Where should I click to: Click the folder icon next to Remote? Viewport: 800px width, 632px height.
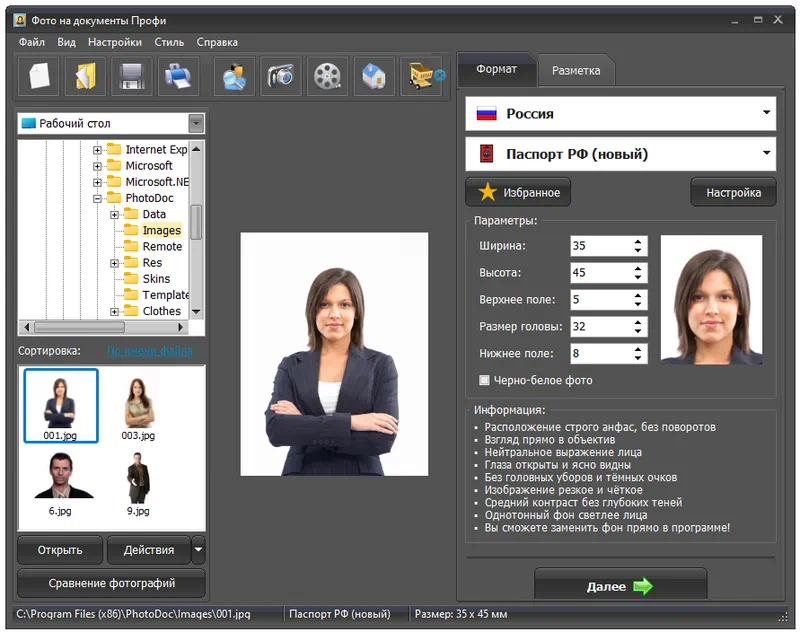(x=131, y=246)
